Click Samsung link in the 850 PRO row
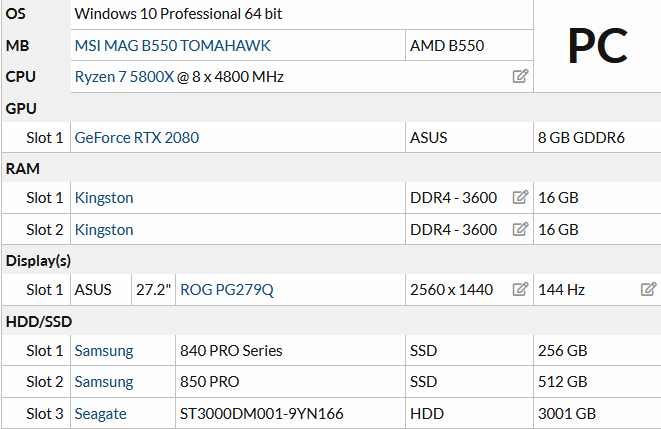Screen dimensions: 661x429 pyautogui.click(x=104, y=382)
